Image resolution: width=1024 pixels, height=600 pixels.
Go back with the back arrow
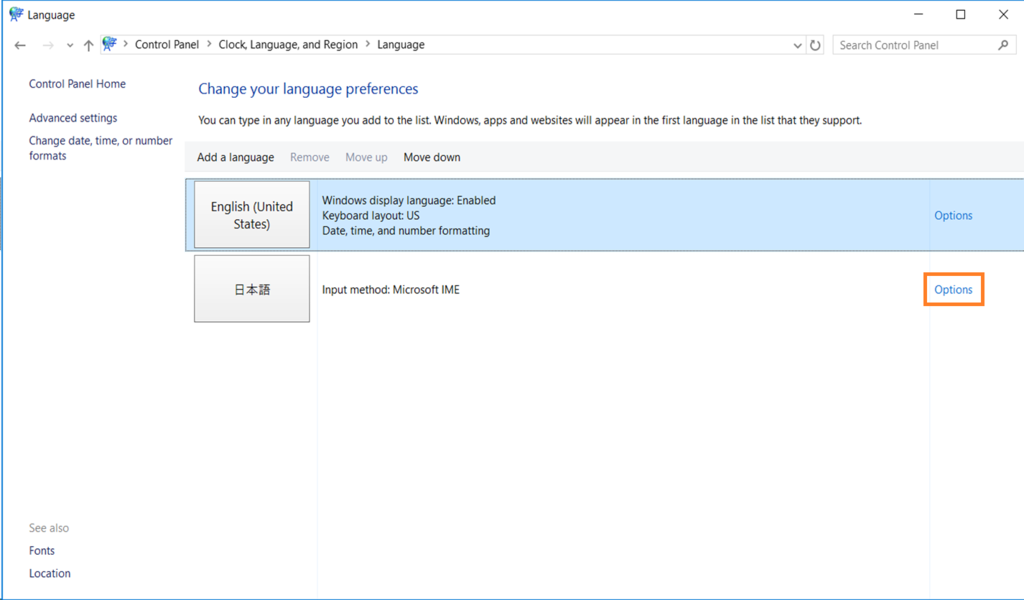click(x=20, y=45)
